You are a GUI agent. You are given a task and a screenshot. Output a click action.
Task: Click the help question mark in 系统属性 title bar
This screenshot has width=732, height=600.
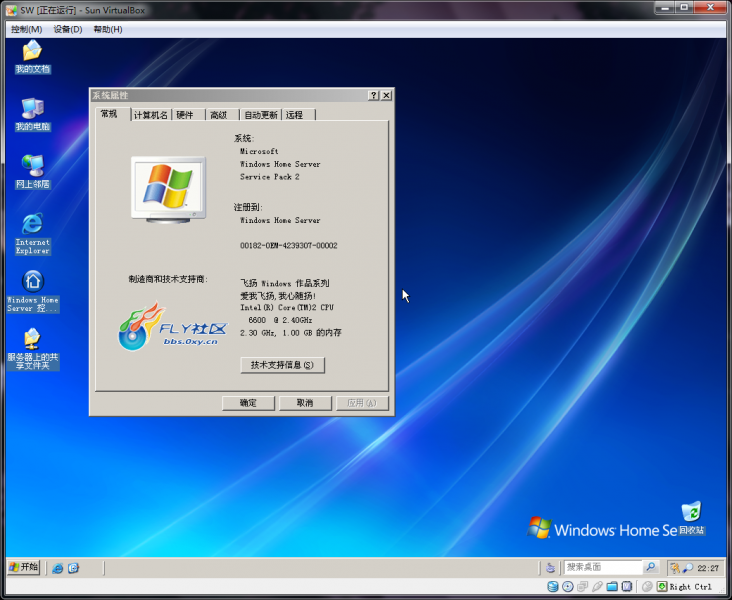pos(373,95)
